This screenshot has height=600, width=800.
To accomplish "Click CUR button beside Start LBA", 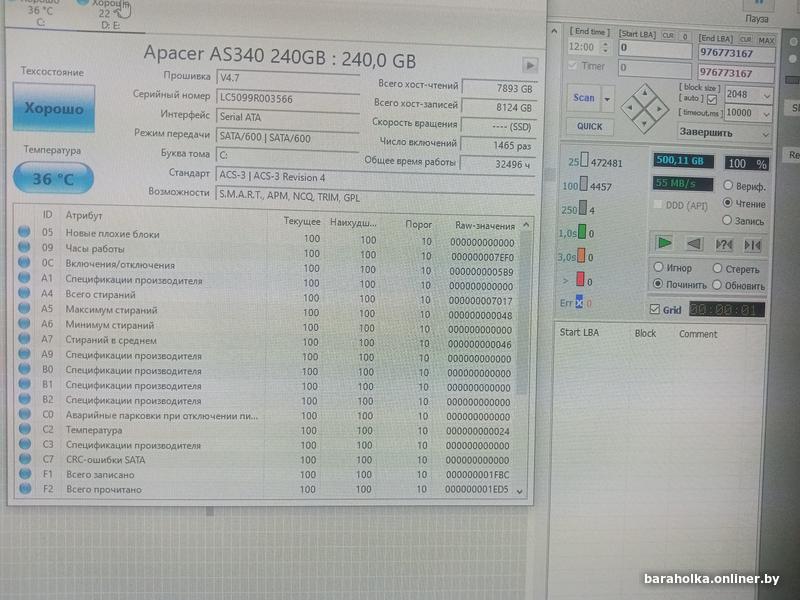I will (x=667, y=36).
